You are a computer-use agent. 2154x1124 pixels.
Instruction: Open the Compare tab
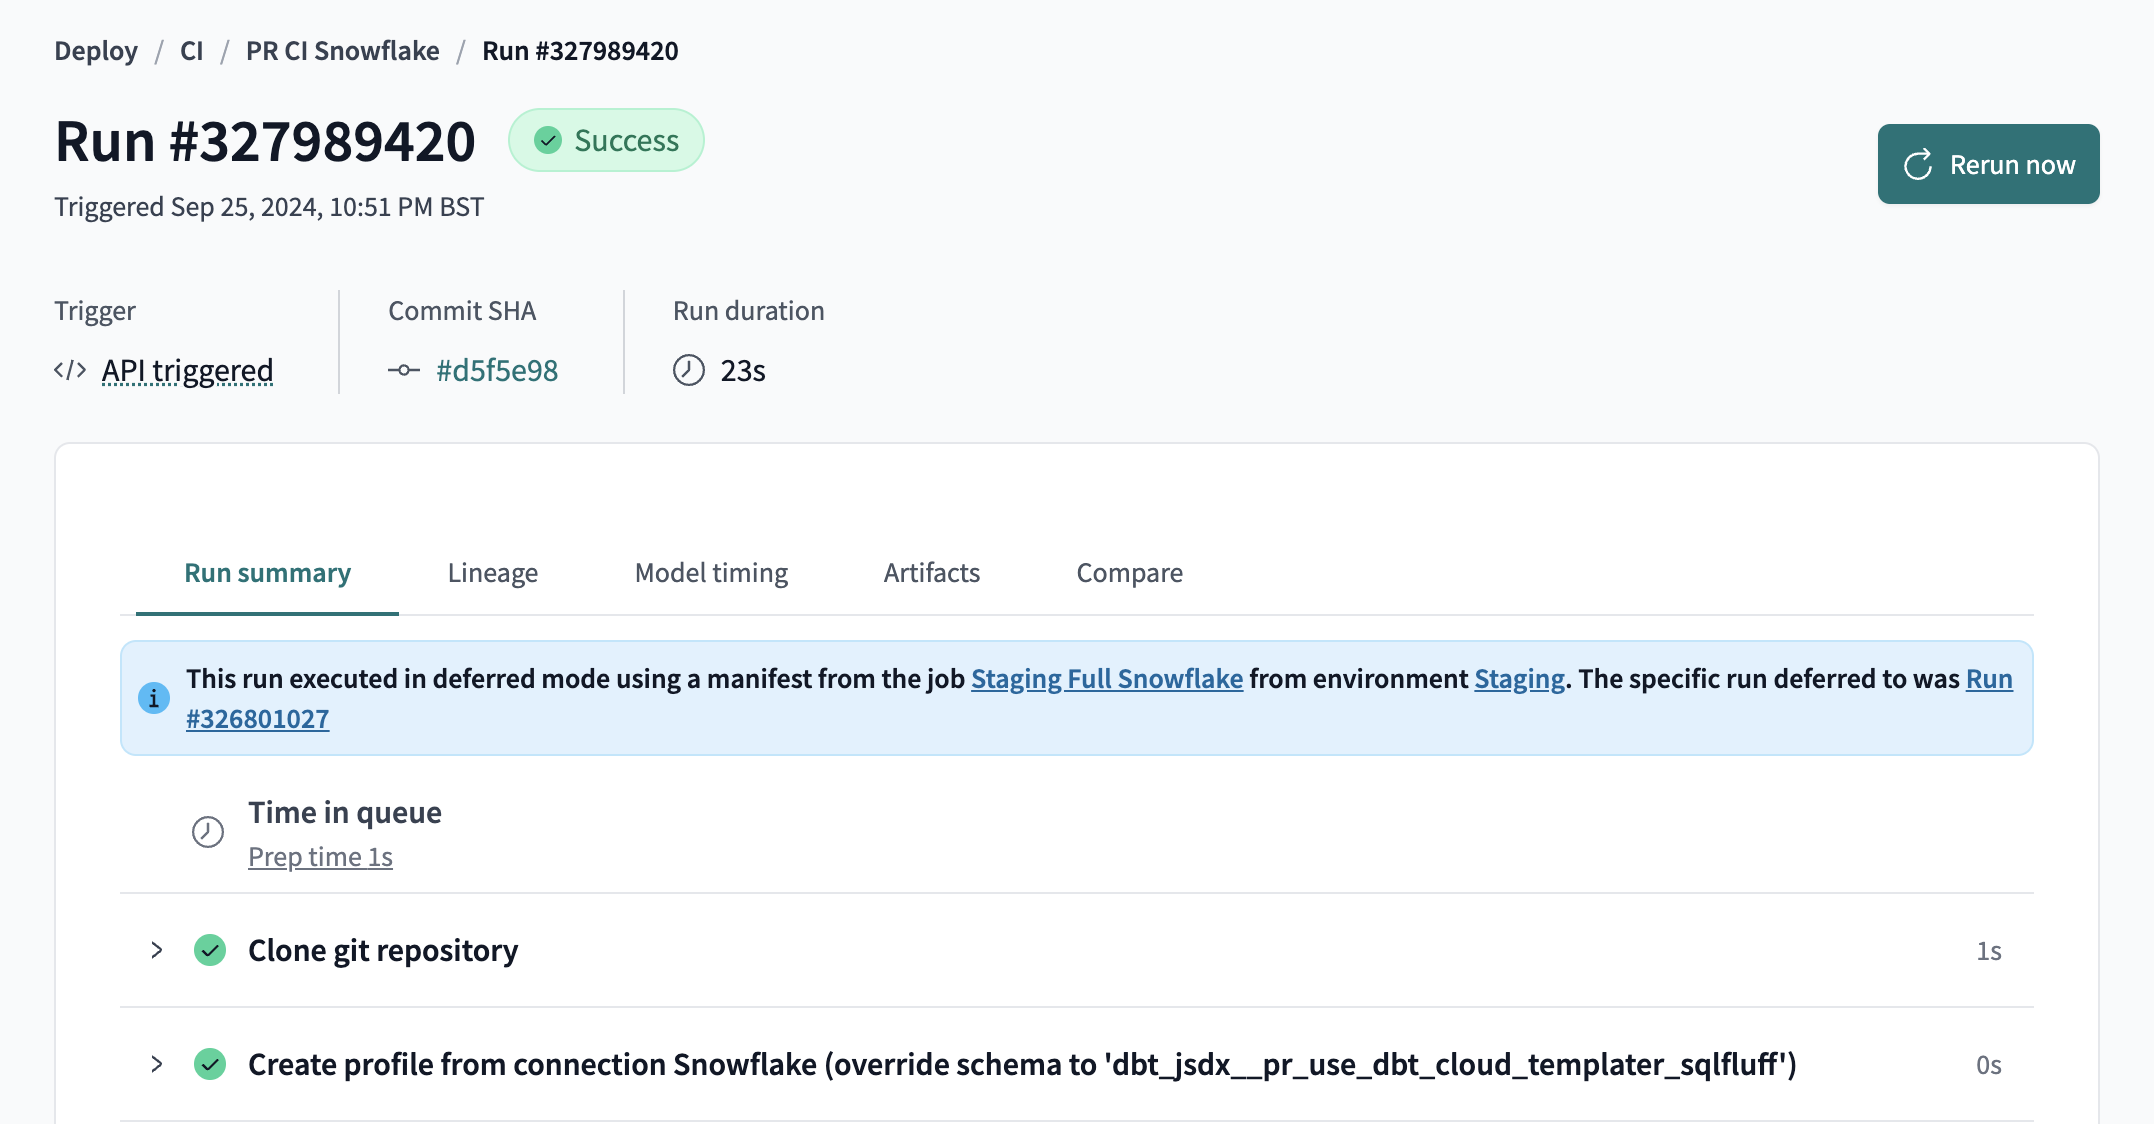coord(1129,572)
